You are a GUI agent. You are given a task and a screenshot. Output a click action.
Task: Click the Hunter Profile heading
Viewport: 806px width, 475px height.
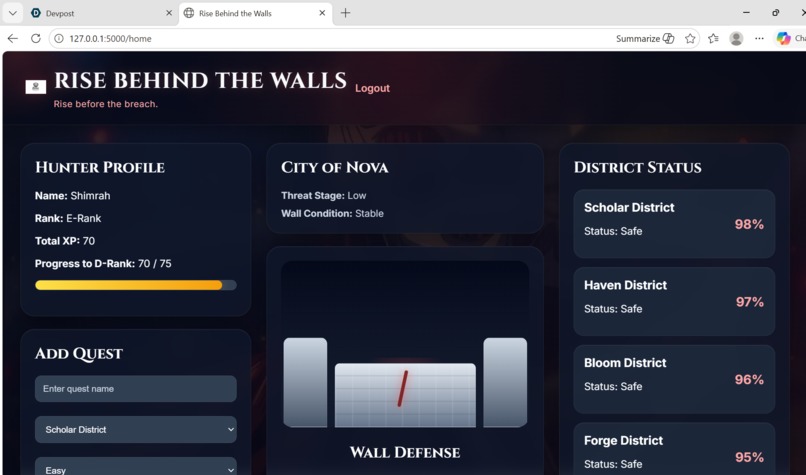pos(100,168)
